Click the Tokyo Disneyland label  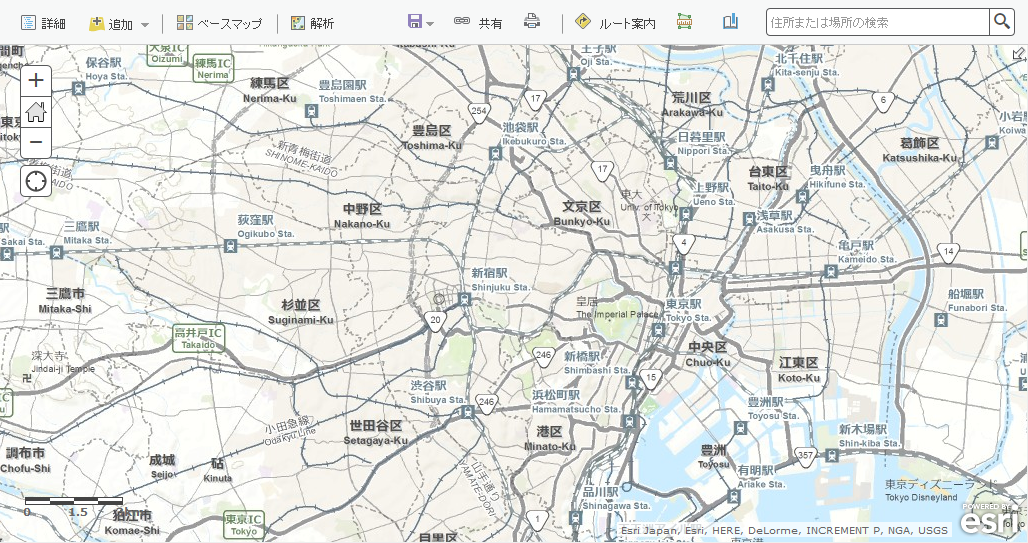tap(921, 497)
